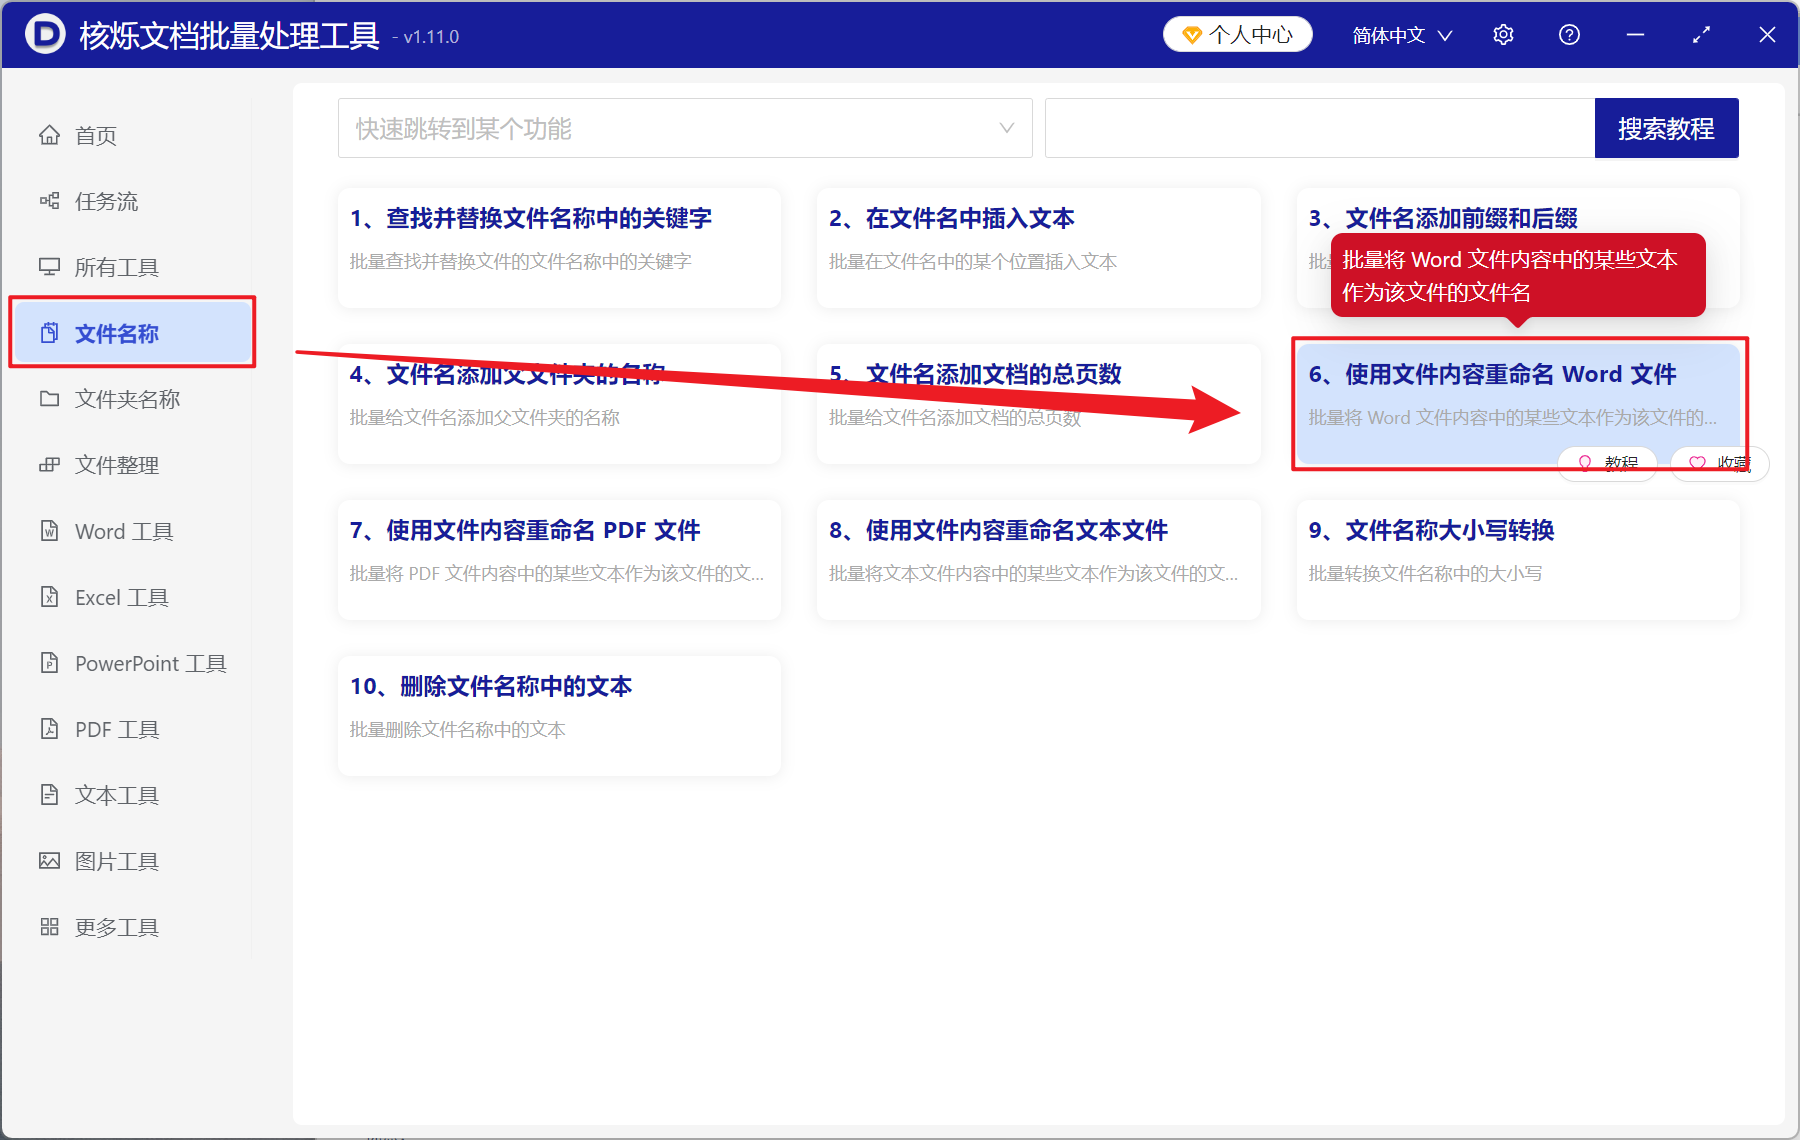Open the Excel 工具 sidebar icon
Viewport: 1800px width, 1140px height.
(50, 597)
